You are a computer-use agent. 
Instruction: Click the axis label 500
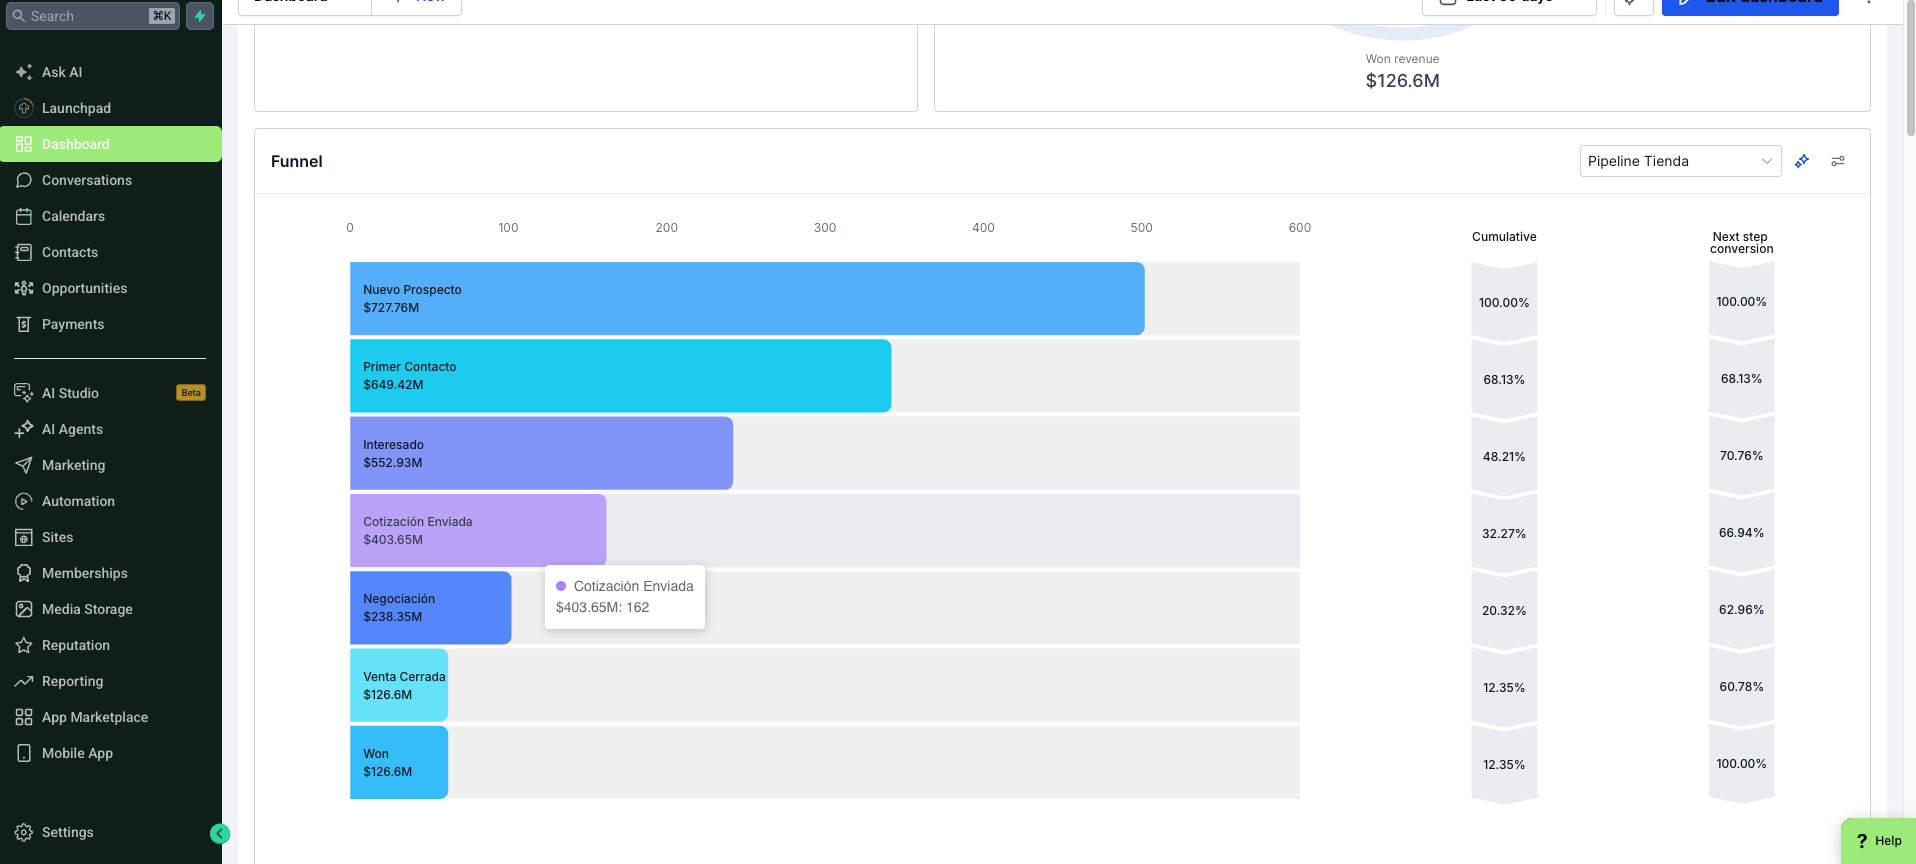[1141, 228]
